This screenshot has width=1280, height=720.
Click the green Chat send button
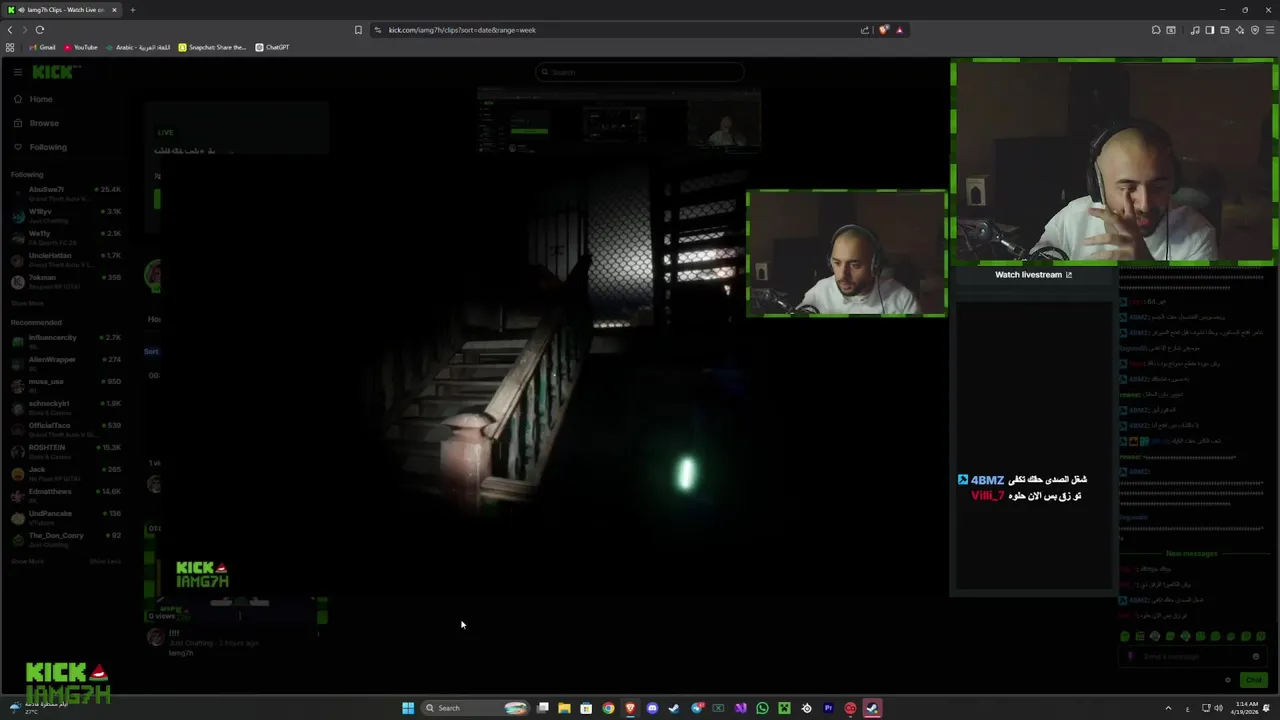coord(1254,680)
